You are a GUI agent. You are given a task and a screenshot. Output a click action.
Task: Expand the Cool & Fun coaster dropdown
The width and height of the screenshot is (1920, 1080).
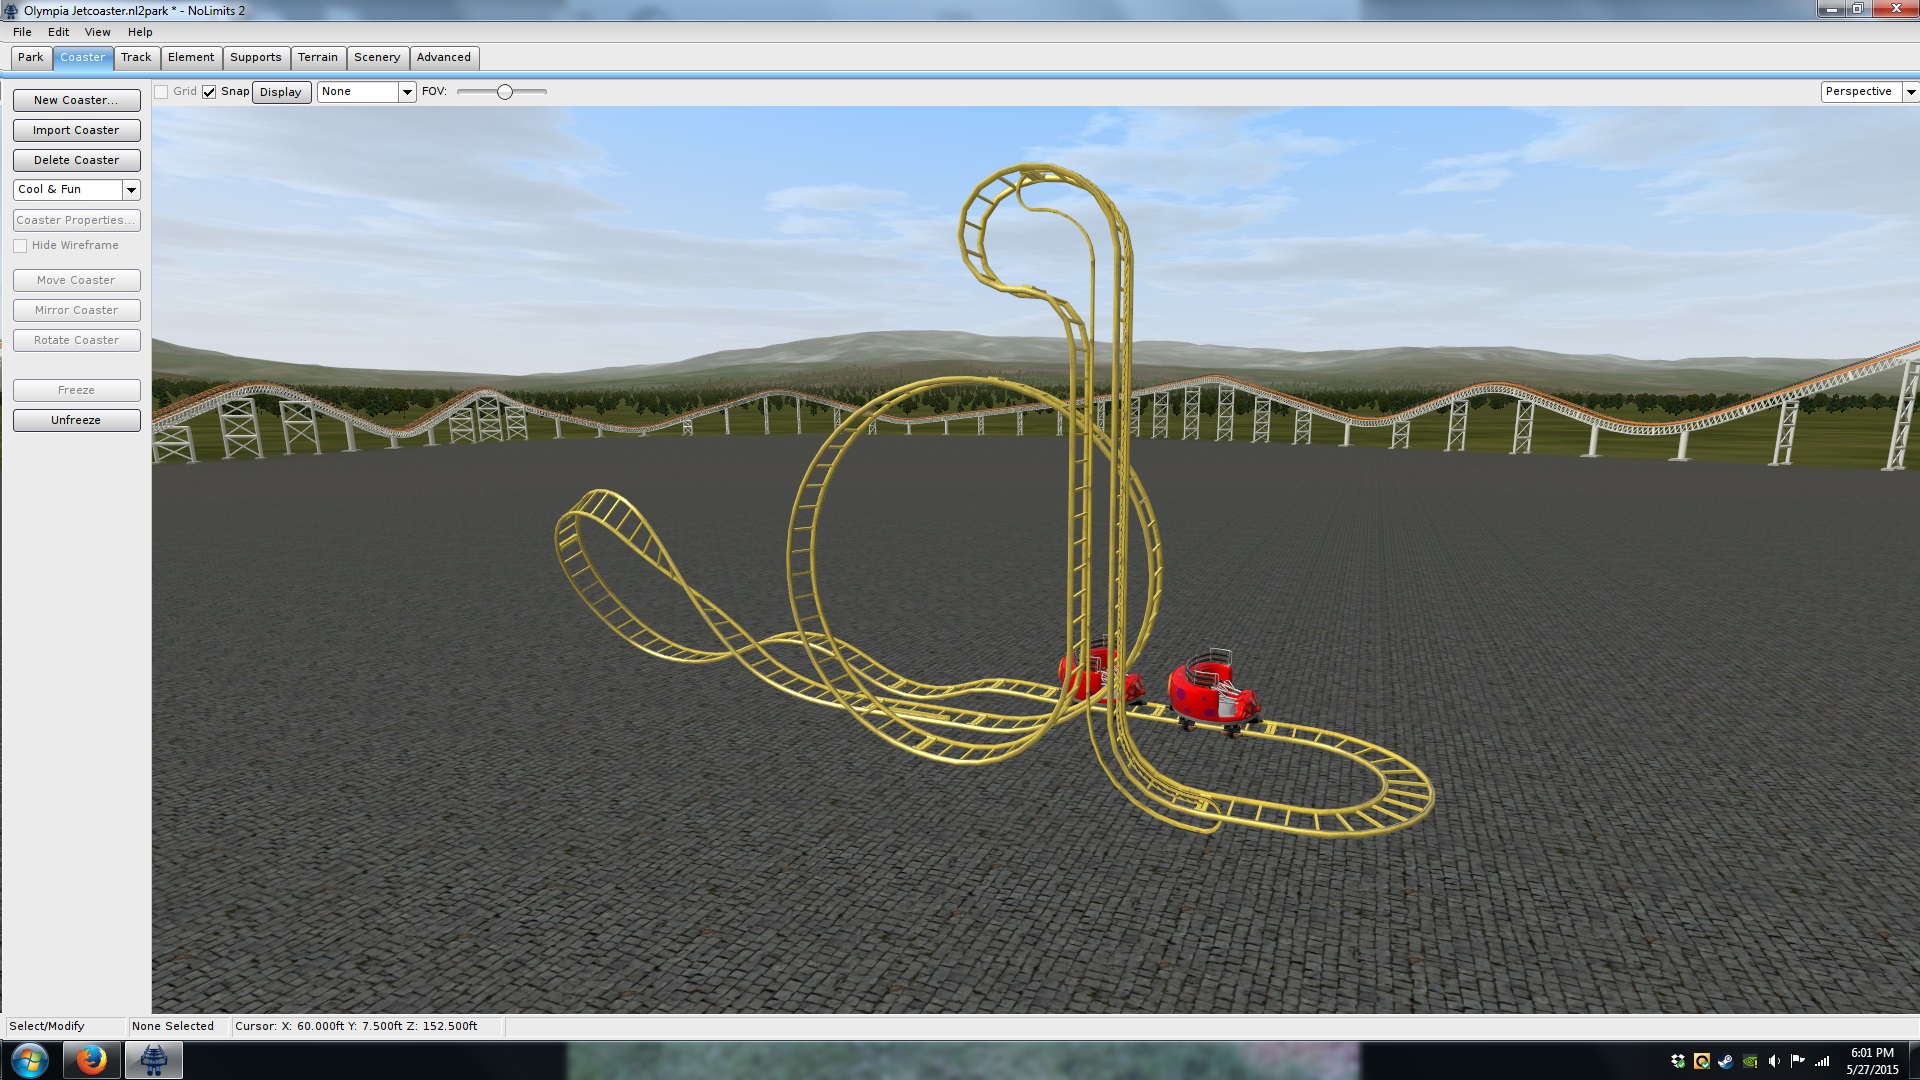tap(131, 190)
